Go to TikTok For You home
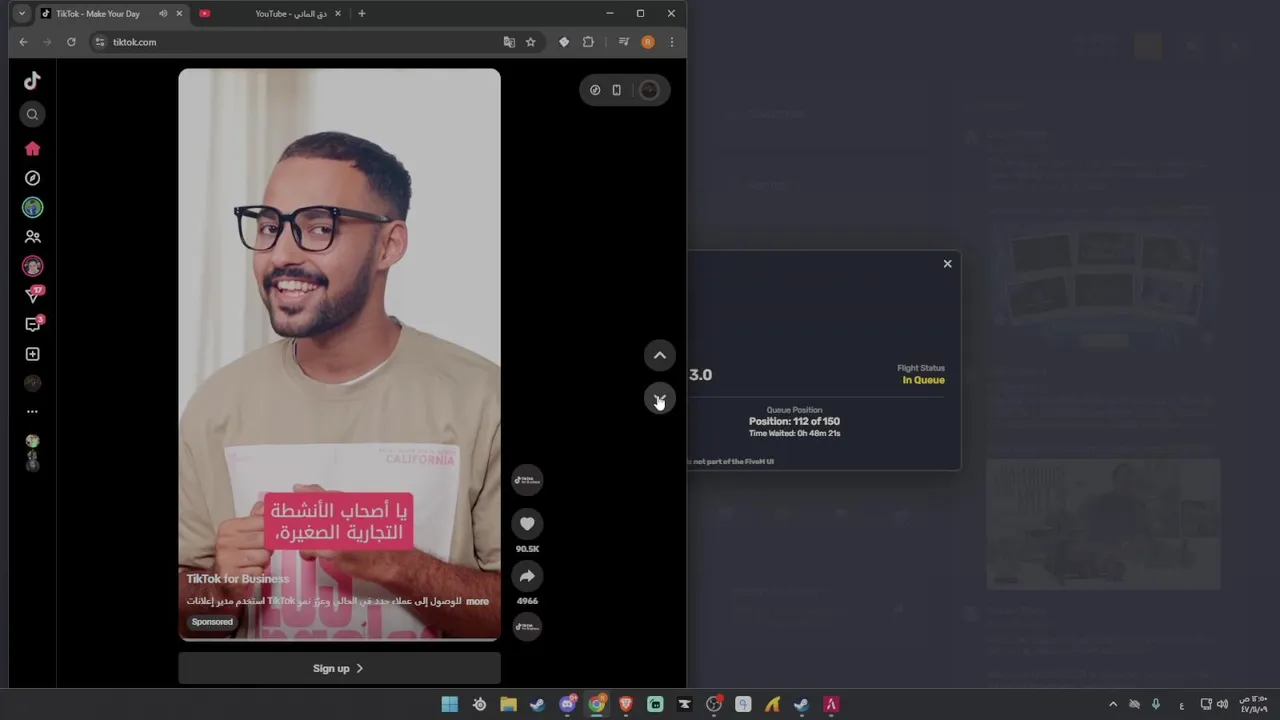This screenshot has height=720, width=1280. 32,148
